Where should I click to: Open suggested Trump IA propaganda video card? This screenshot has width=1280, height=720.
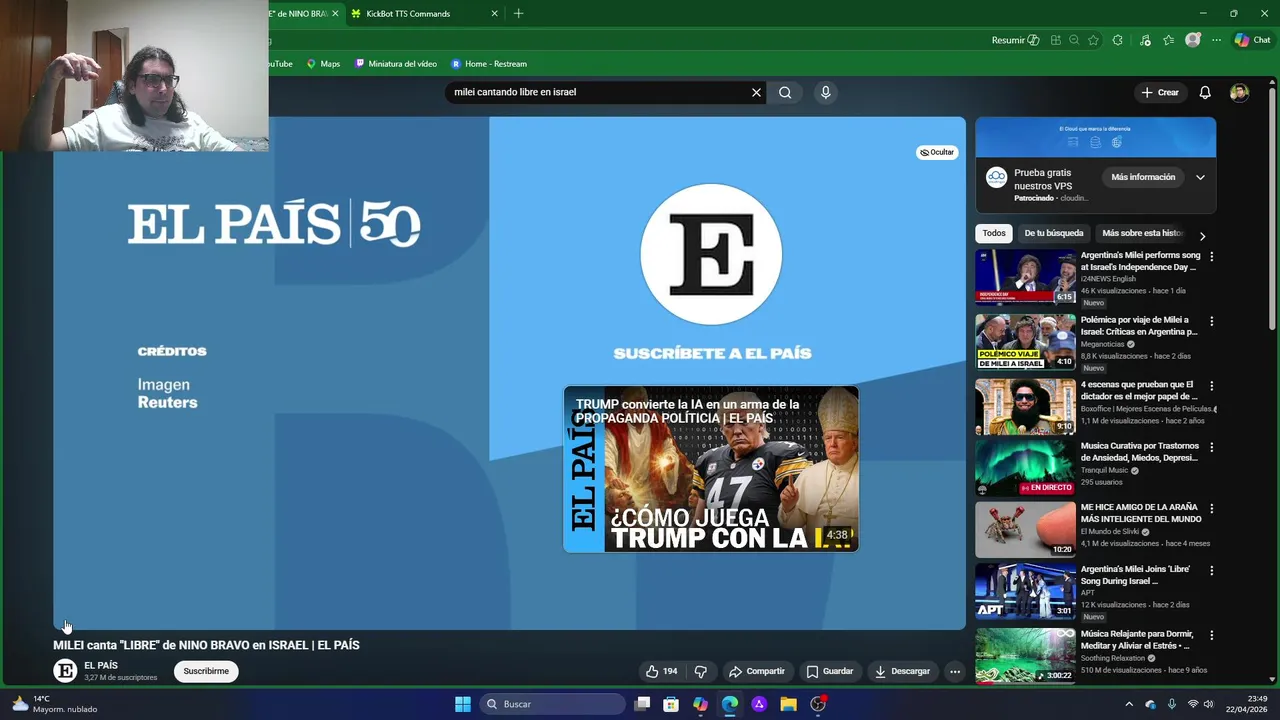711,469
